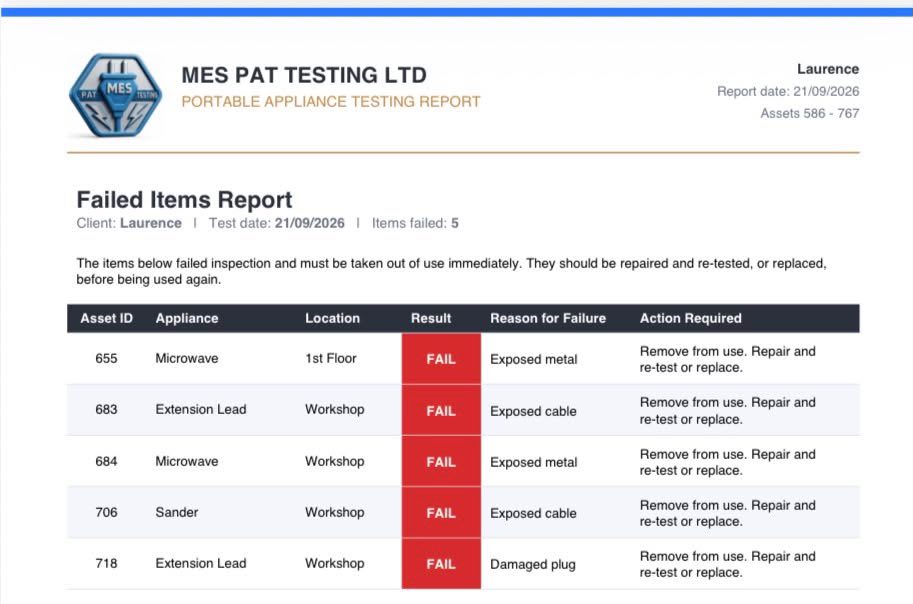Click the 'Reason for Failure' column header
Screen dimensions: 913x604
click(x=548, y=319)
